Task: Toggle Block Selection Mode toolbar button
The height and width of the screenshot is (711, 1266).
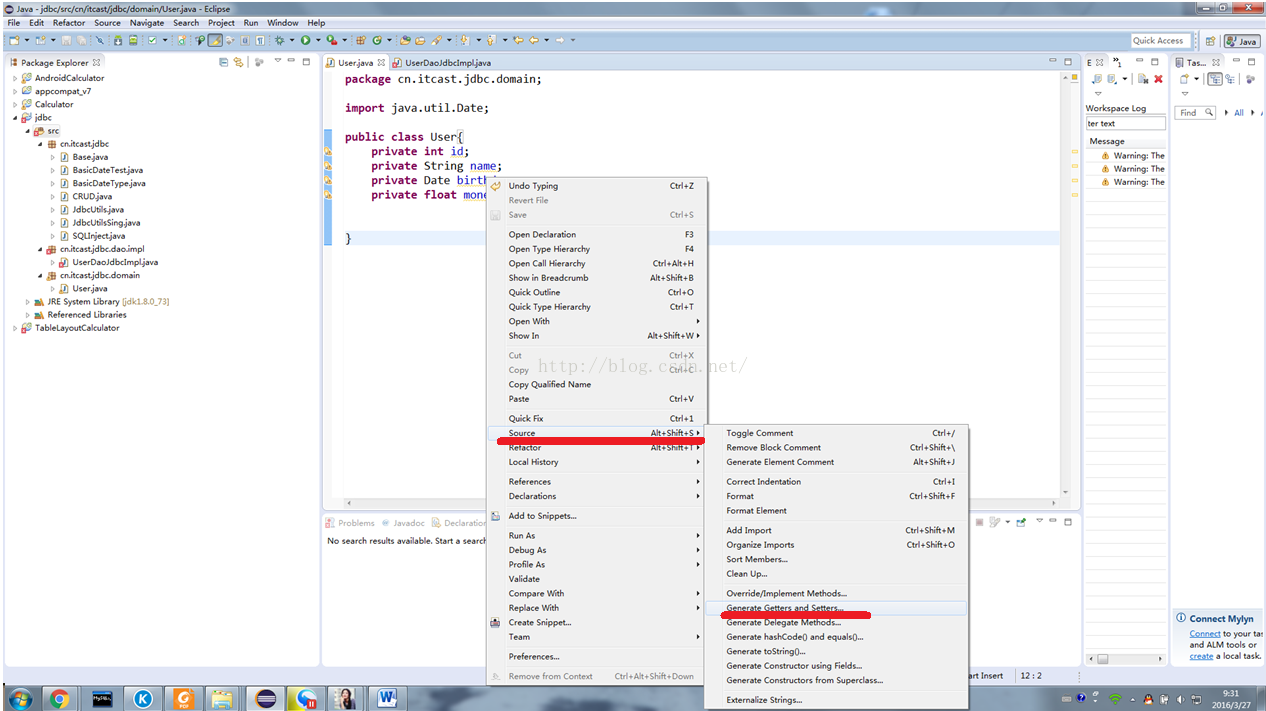Action: tap(245, 40)
